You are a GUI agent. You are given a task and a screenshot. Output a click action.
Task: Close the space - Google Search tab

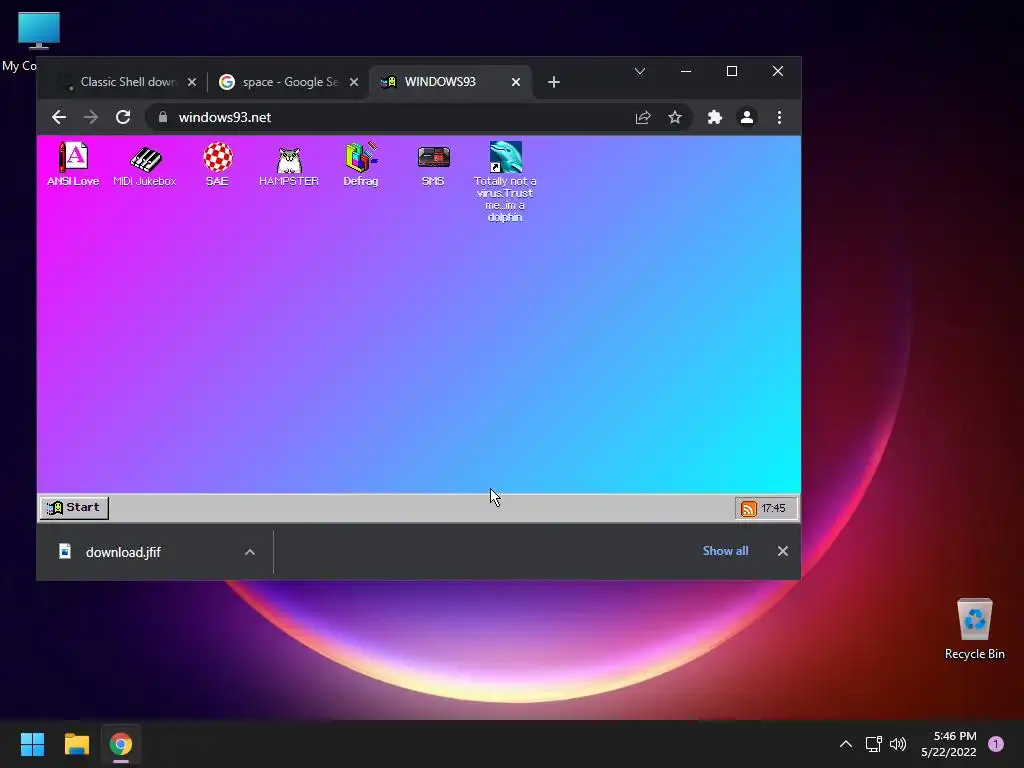coord(353,82)
